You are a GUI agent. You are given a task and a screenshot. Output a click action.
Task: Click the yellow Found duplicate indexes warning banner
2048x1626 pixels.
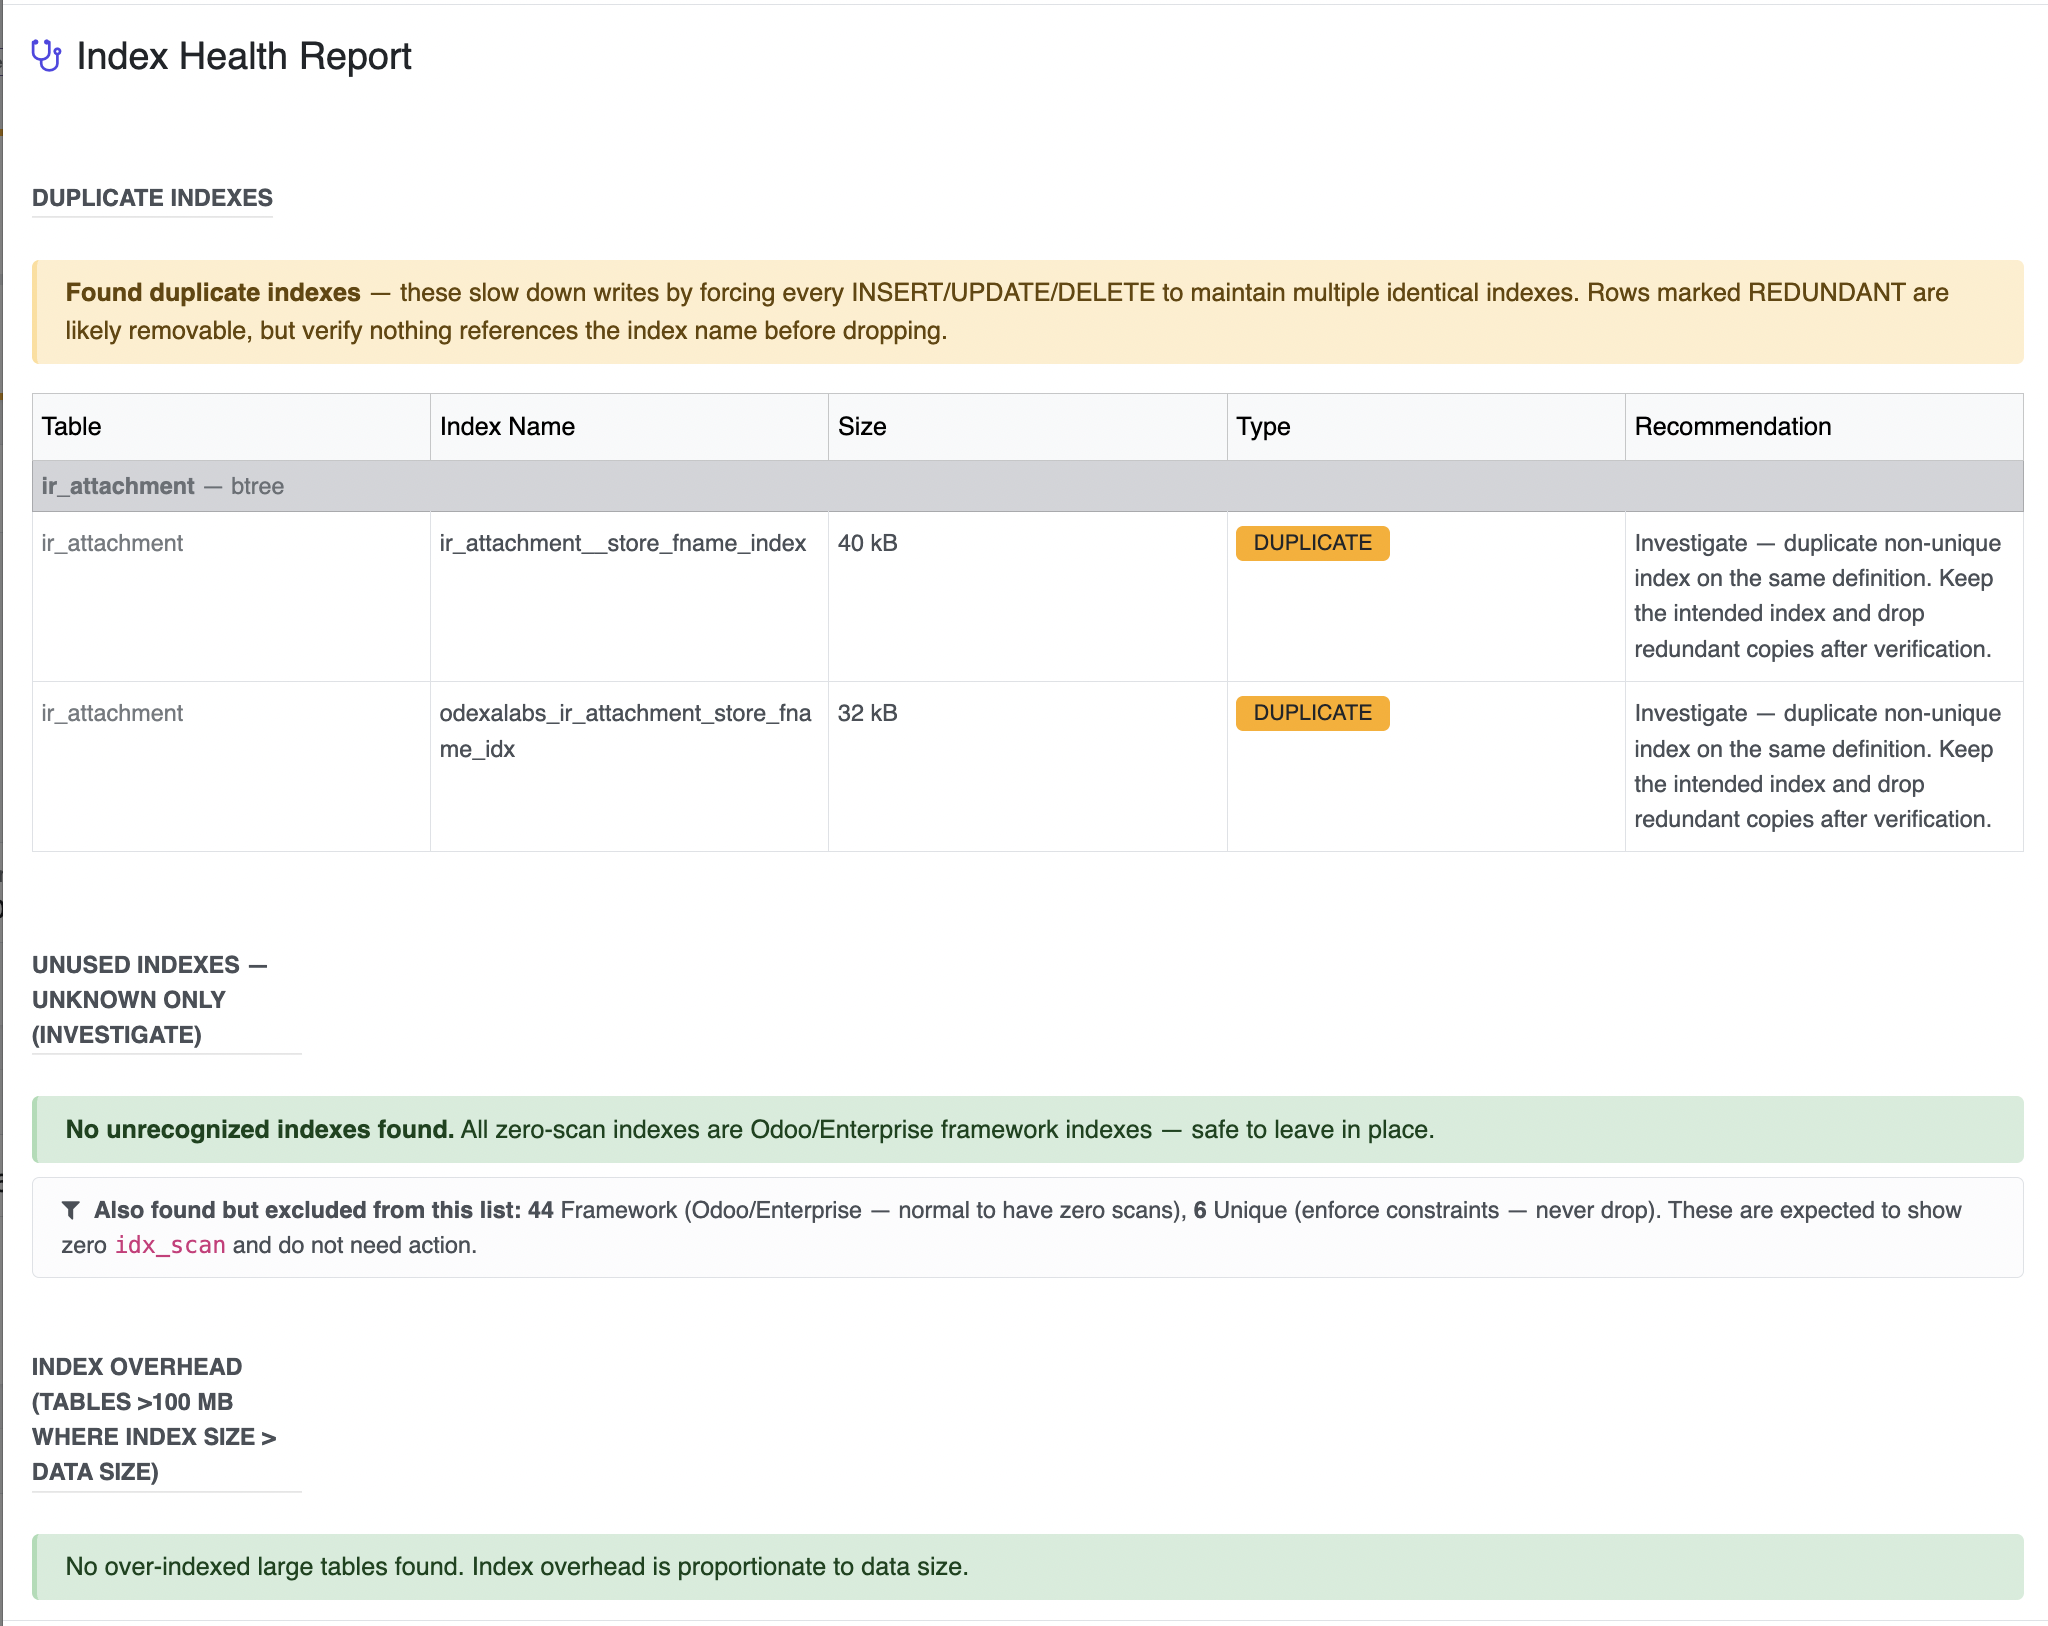point(1028,312)
